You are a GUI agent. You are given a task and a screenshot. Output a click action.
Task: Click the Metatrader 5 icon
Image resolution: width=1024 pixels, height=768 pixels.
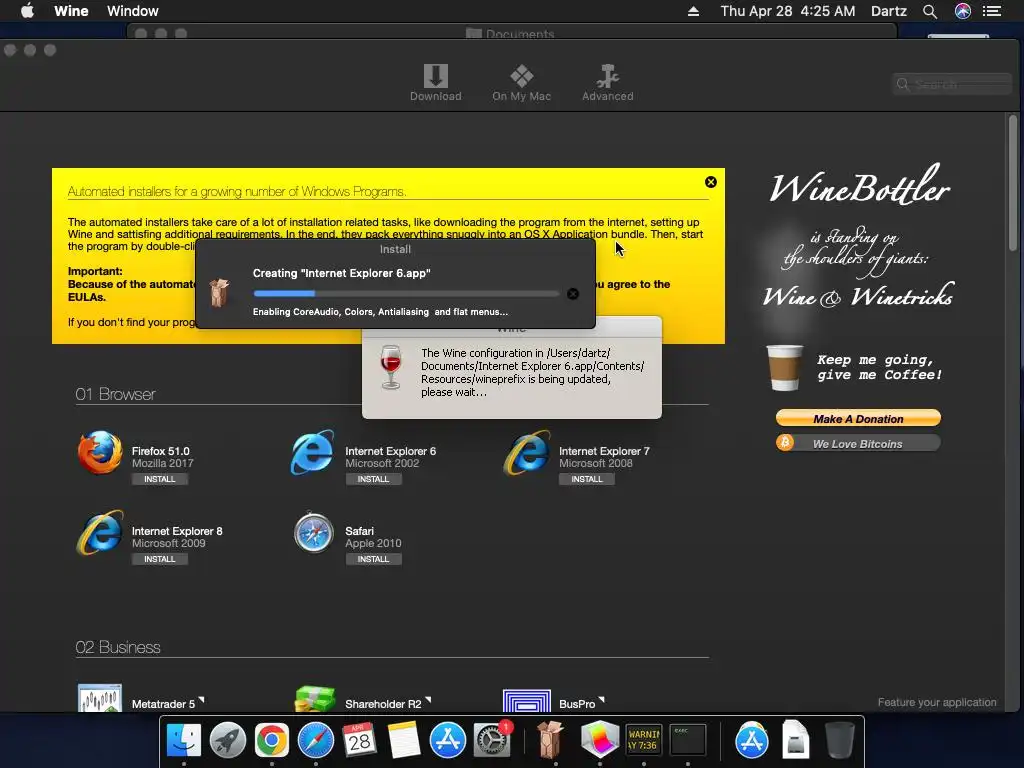click(100, 698)
